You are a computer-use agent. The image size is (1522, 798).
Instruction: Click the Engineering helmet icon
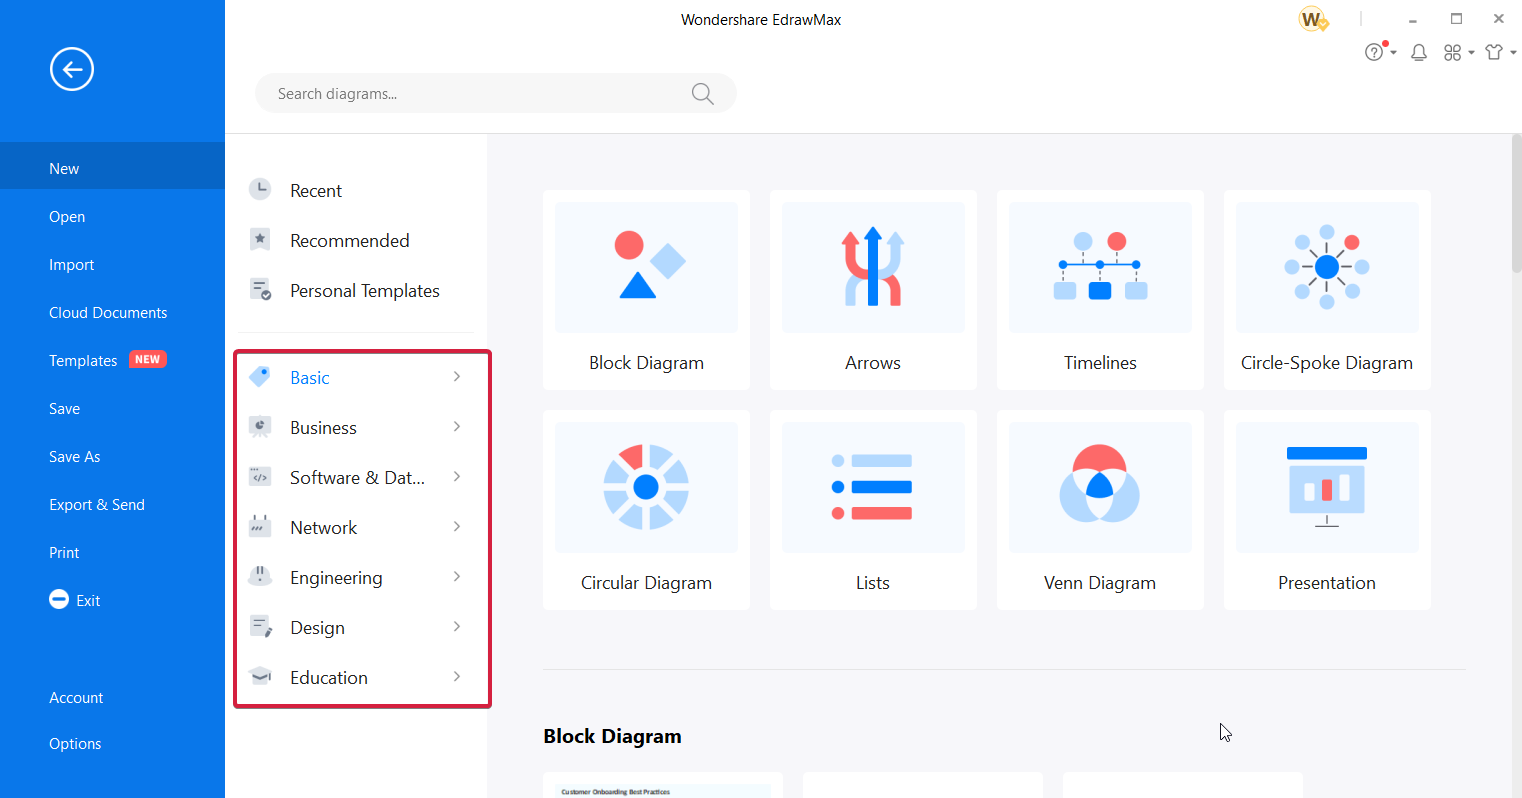click(260, 576)
